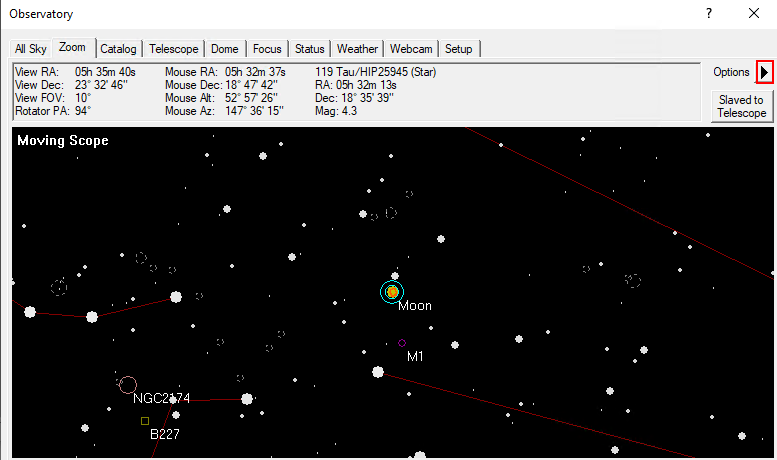Select the M1 object marker
This screenshot has width=777, height=460.
click(x=402, y=343)
